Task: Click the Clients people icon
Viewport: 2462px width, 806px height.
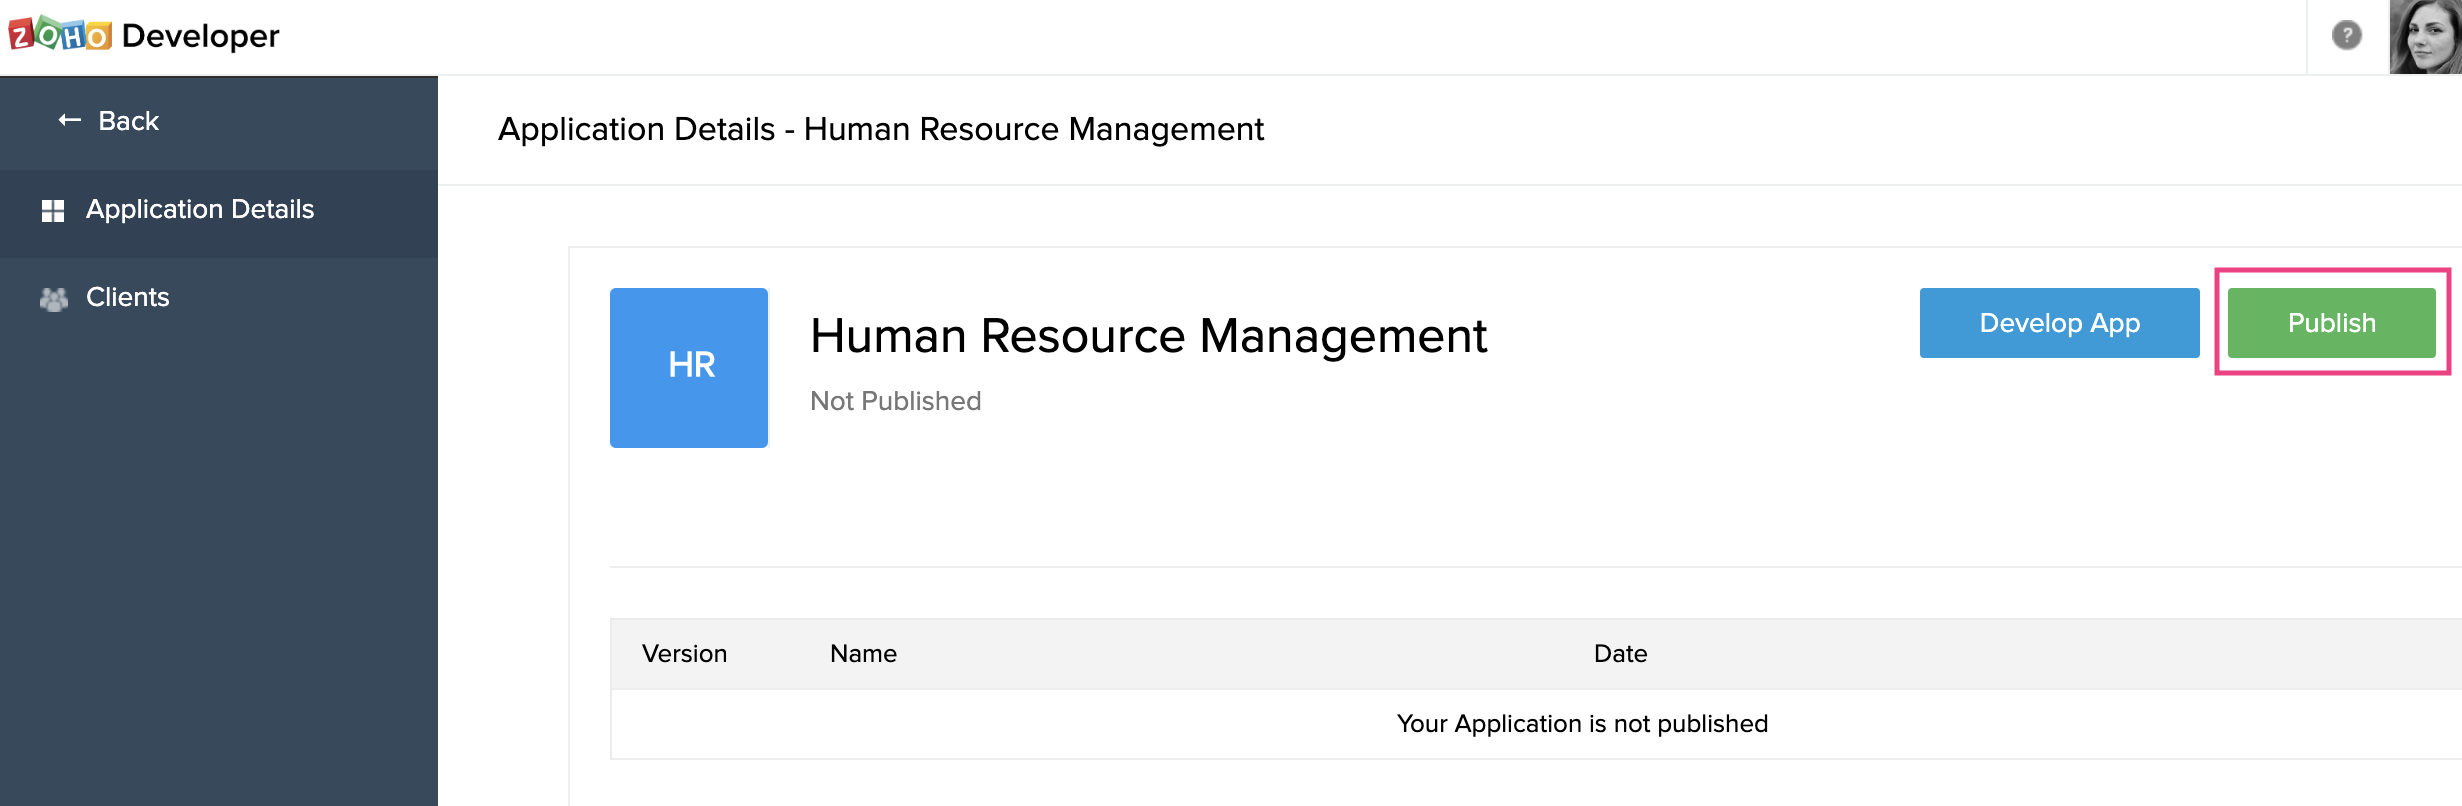Action: click(54, 298)
